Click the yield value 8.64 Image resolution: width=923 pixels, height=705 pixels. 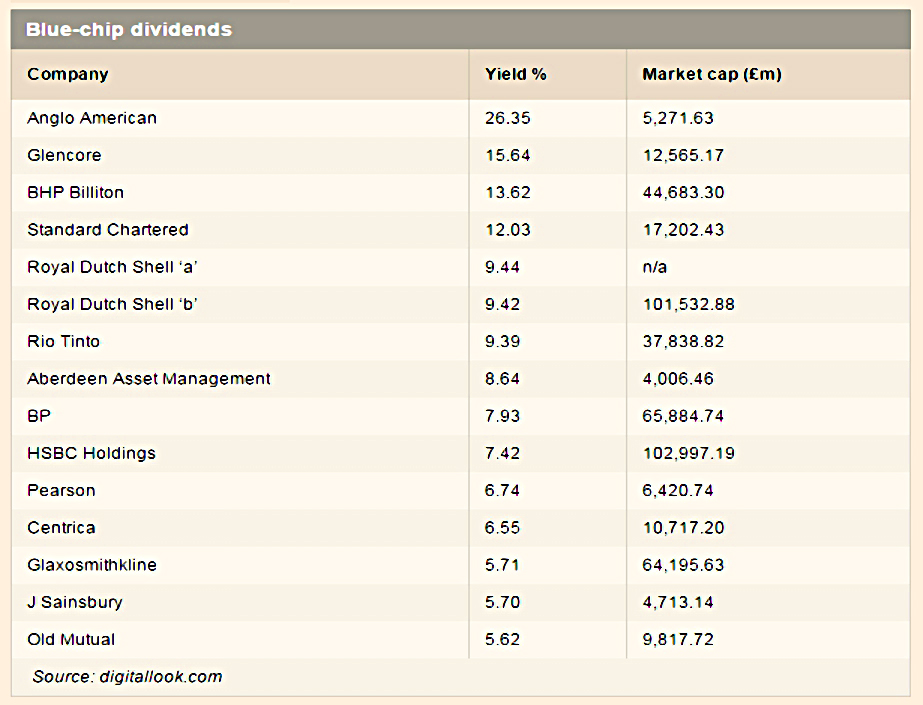click(x=502, y=379)
